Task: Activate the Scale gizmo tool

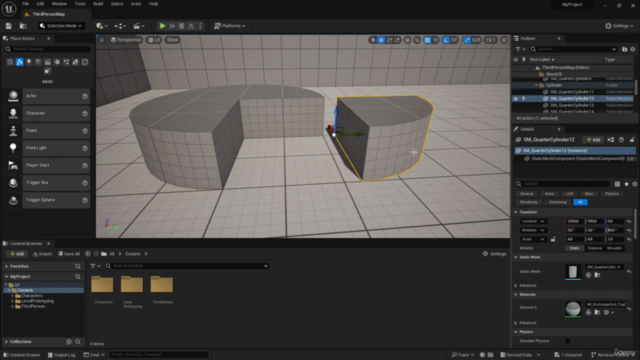Action: coord(397,40)
